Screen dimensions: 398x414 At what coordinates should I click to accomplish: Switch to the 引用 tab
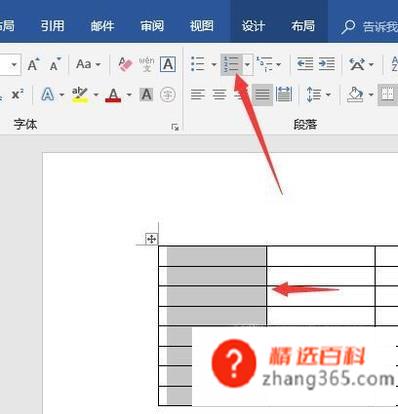click(x=52, y=26)
